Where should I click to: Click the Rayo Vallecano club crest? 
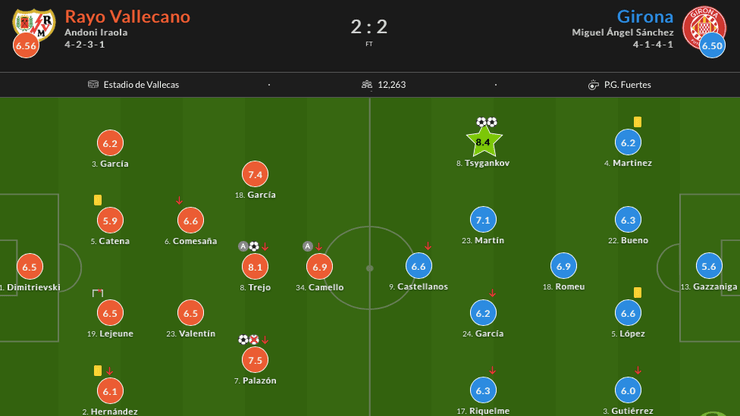[32, 23]
